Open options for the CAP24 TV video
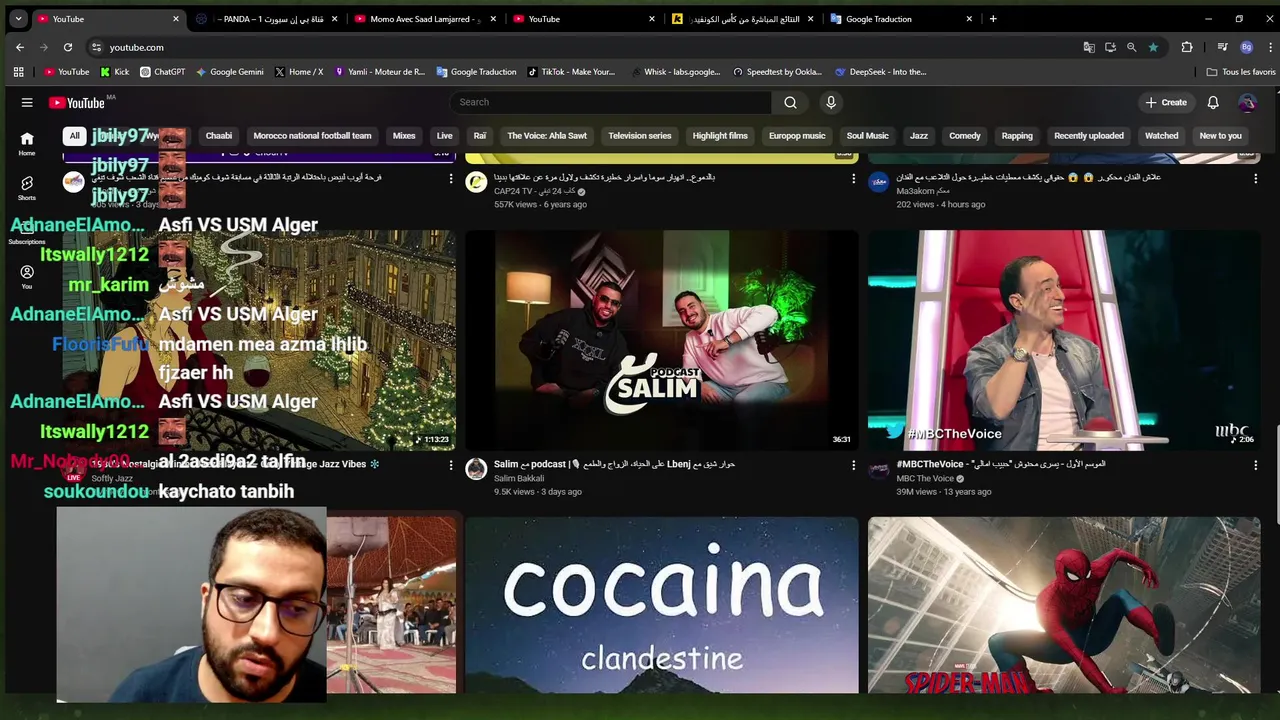The width and height of the screenshot is (1280, 720). pyautogui.click(x=853, y=178)
